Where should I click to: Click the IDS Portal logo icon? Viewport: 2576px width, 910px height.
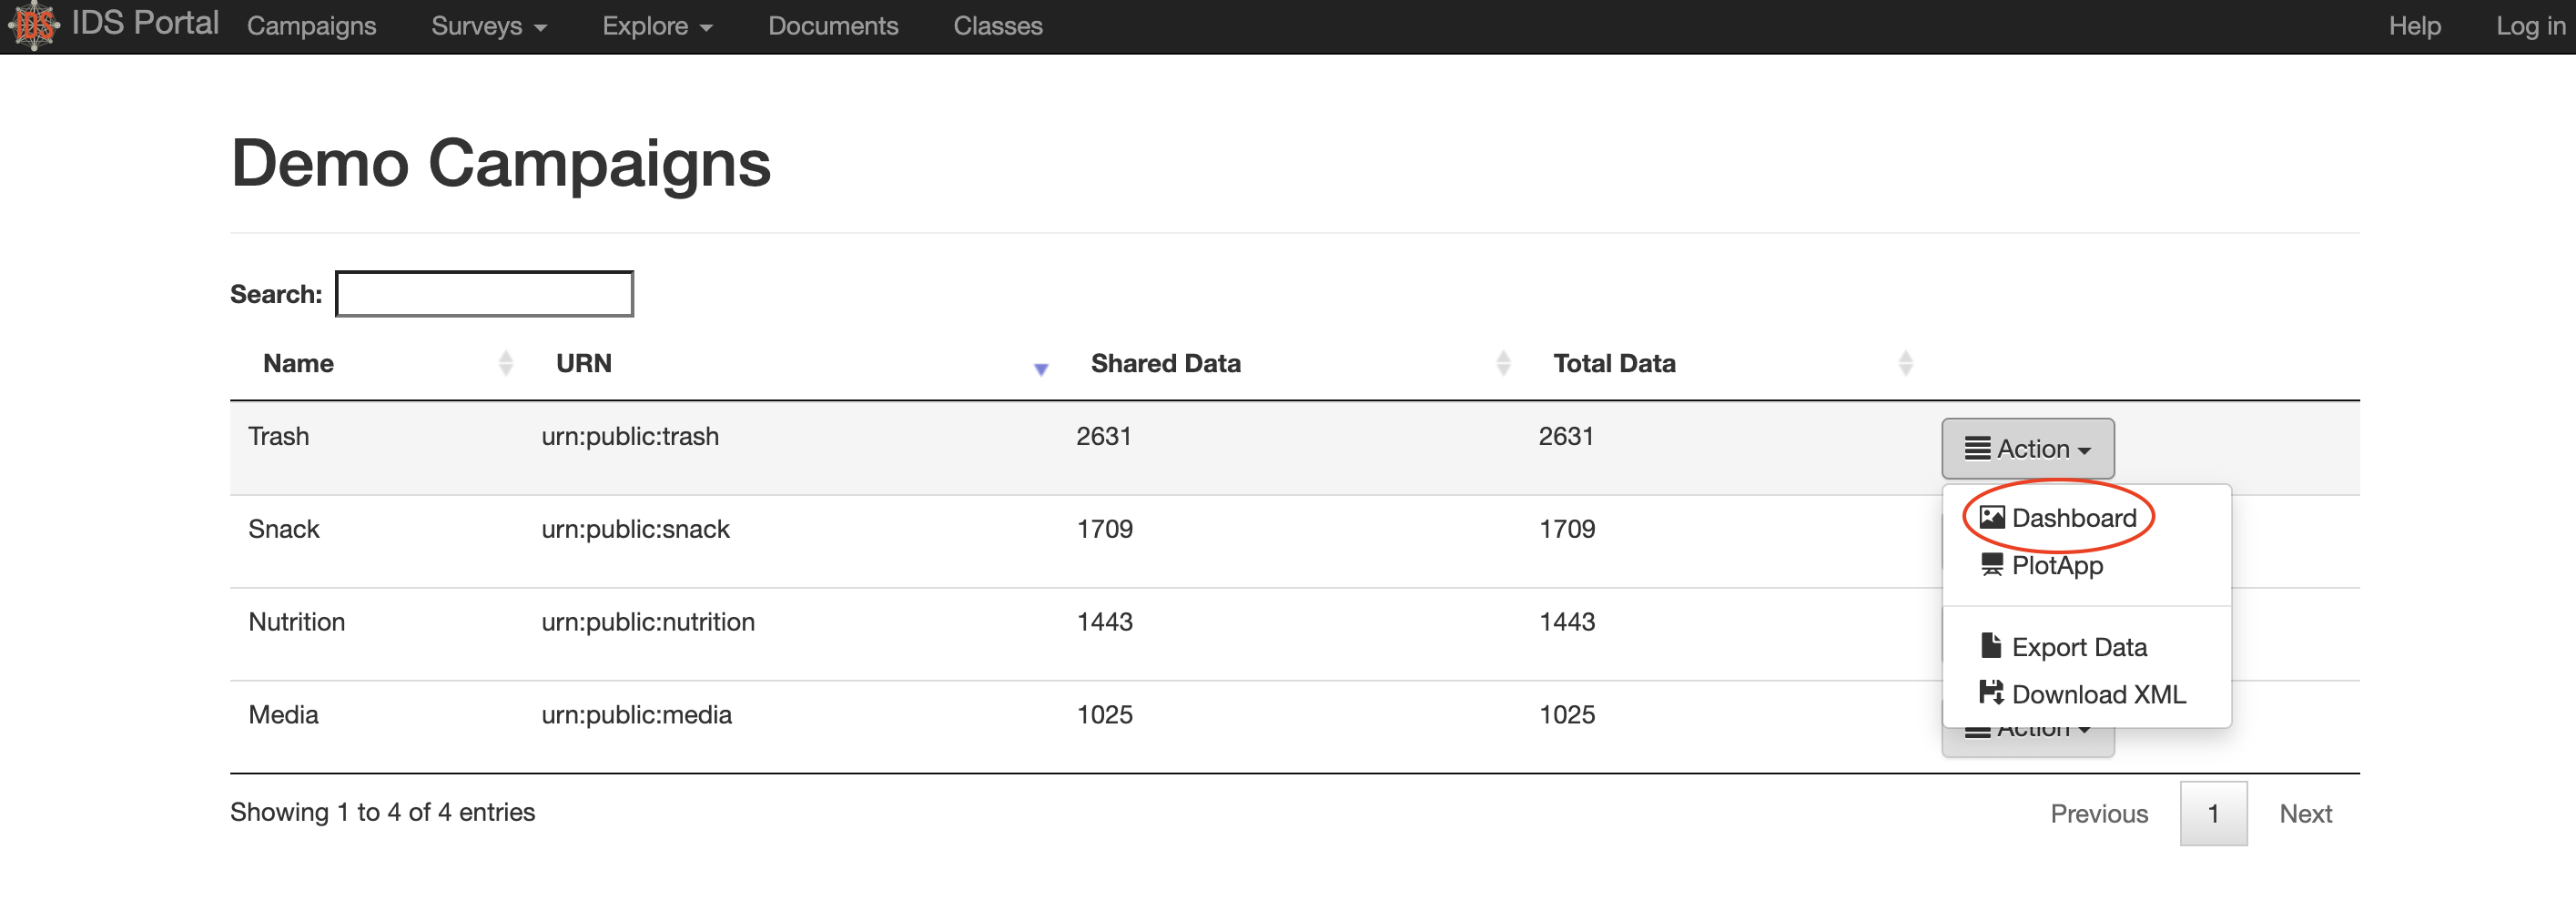tap(34, 25)
